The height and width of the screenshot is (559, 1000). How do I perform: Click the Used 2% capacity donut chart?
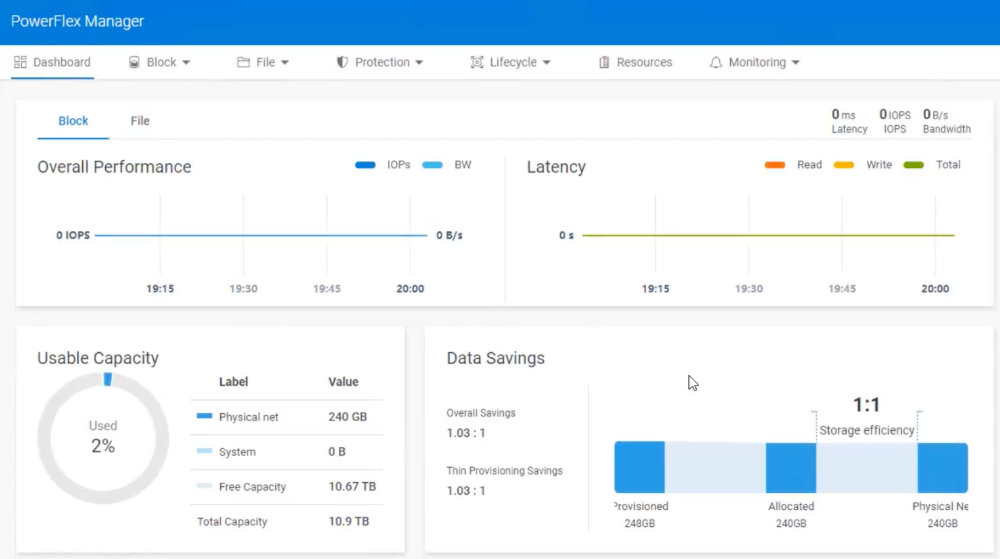click(103, 437)
